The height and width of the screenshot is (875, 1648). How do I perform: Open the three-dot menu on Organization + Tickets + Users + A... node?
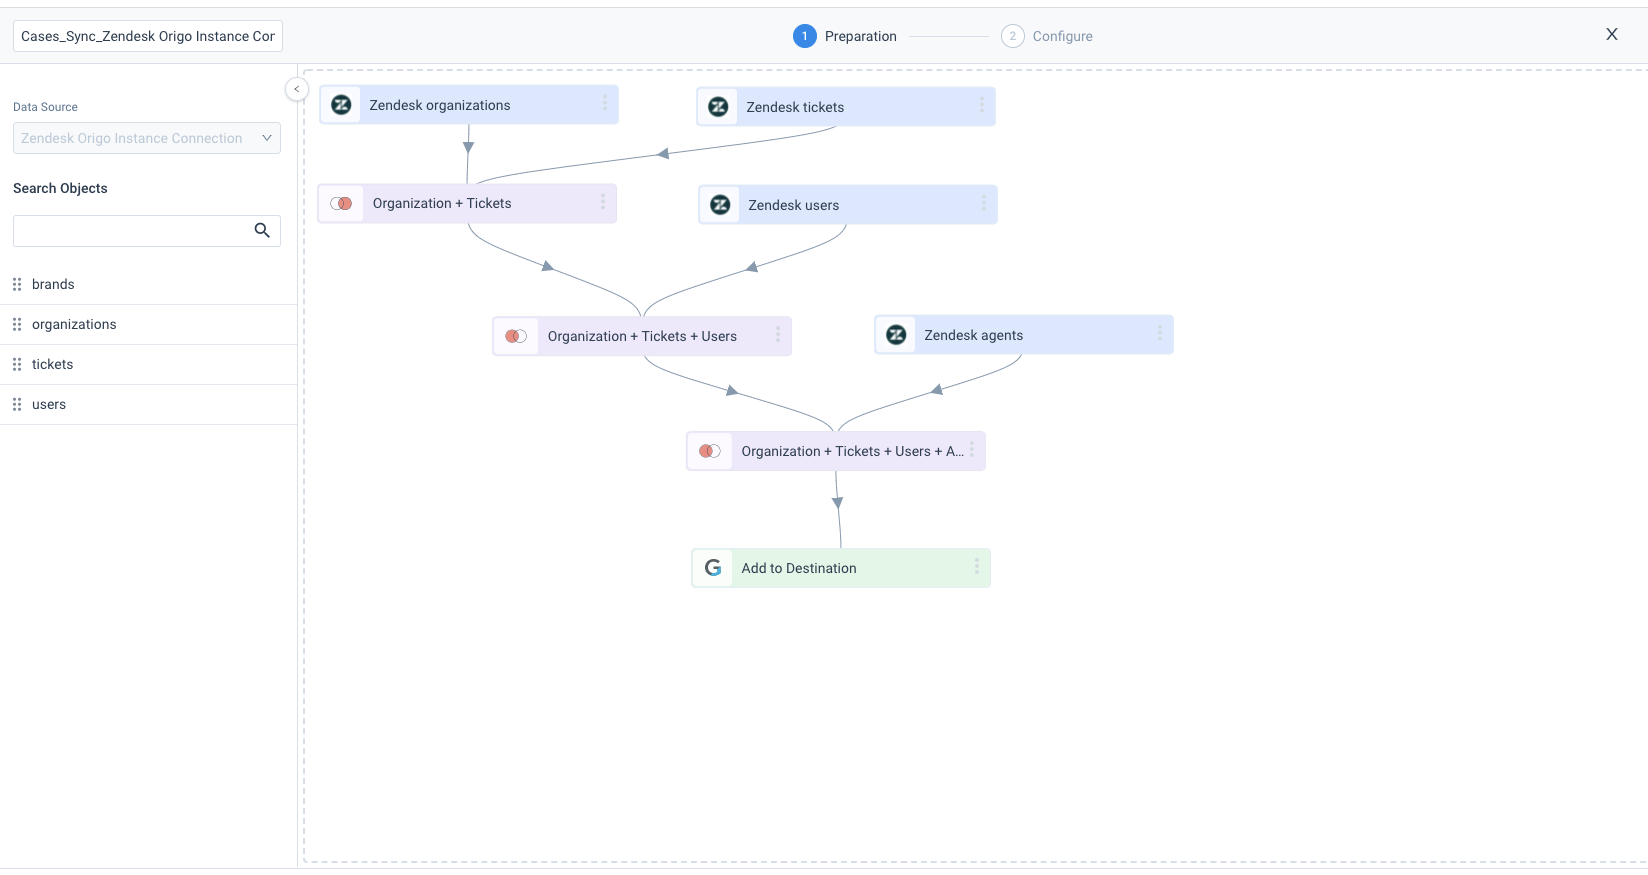point(971,450)
